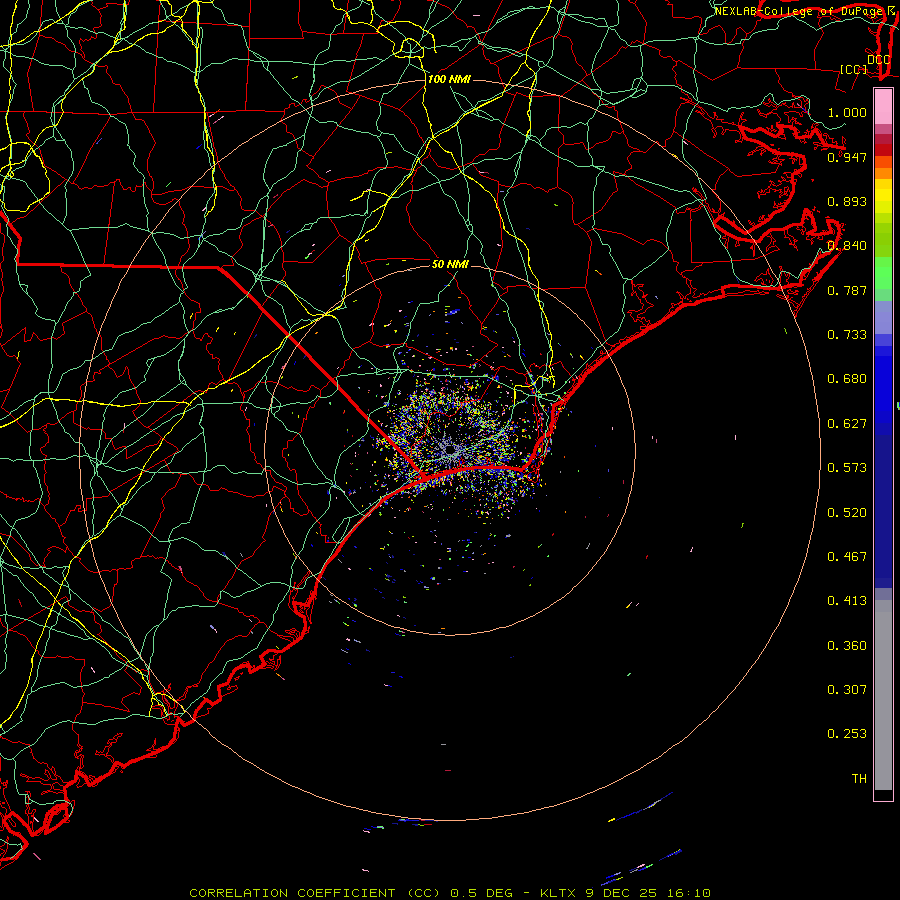Click the 100 NMI range ring label

coord(449,79)
